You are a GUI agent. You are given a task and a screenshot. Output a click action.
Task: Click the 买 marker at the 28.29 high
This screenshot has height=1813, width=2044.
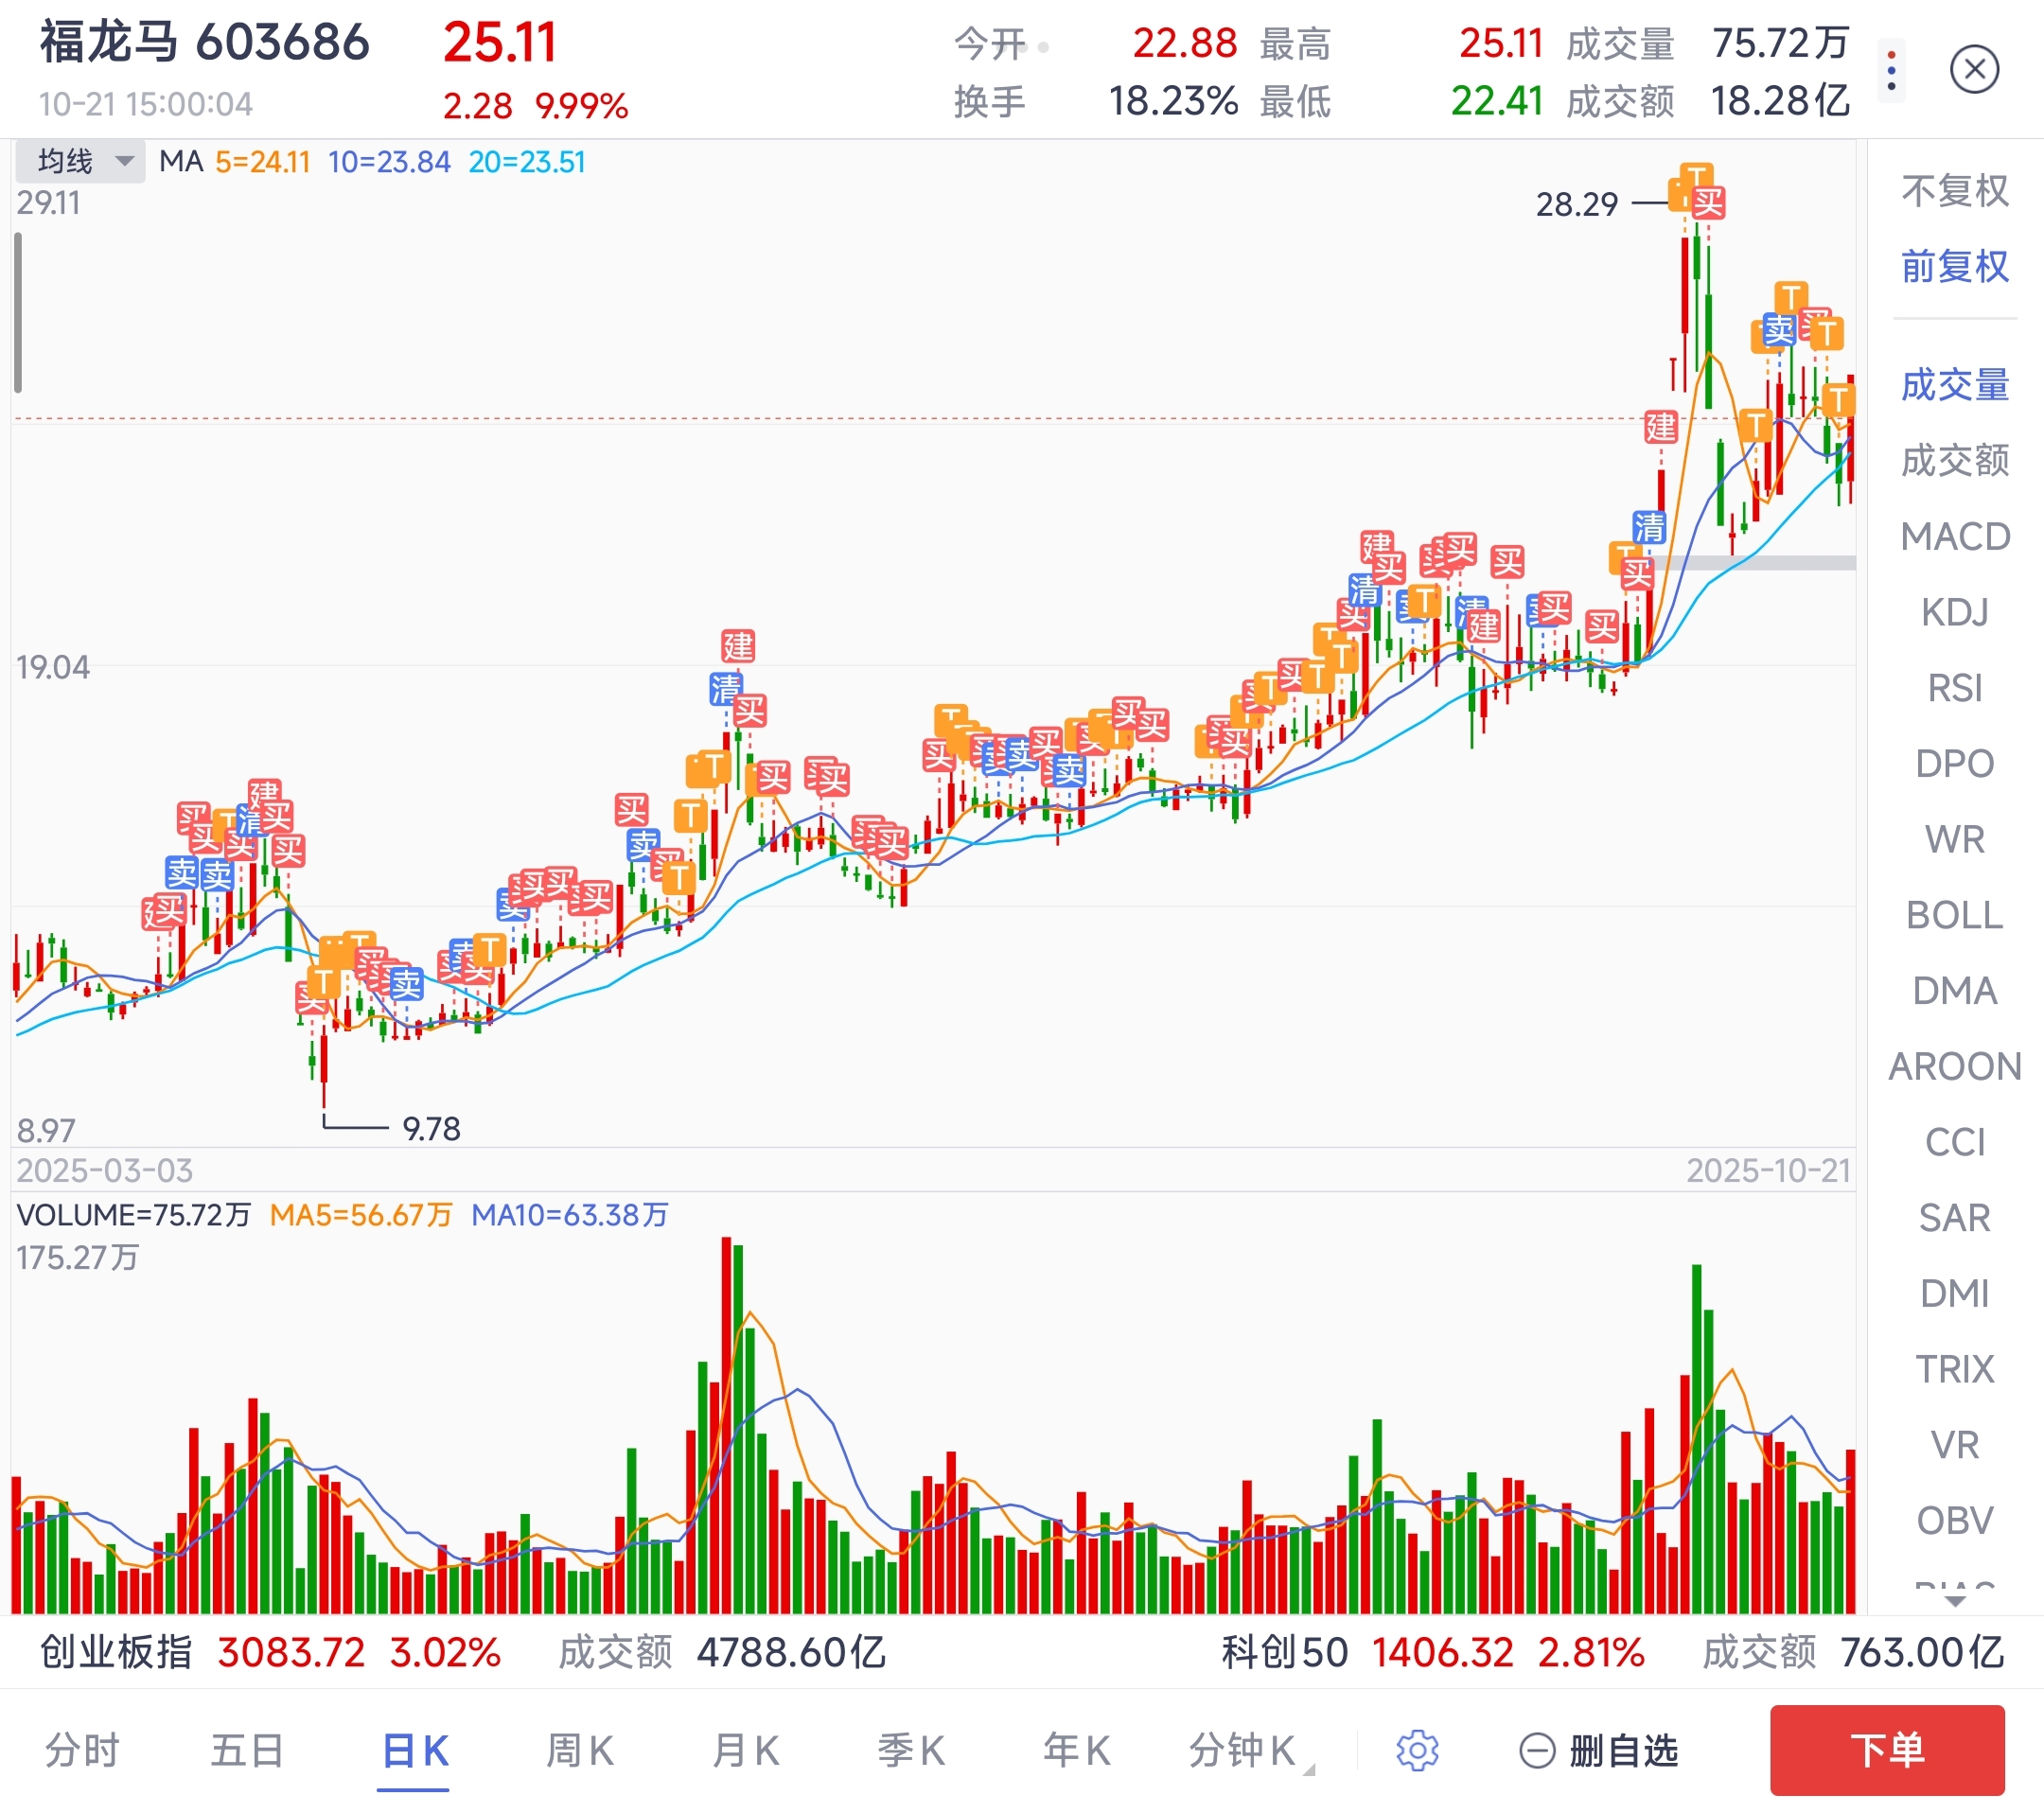click(x=1708, y=203)
